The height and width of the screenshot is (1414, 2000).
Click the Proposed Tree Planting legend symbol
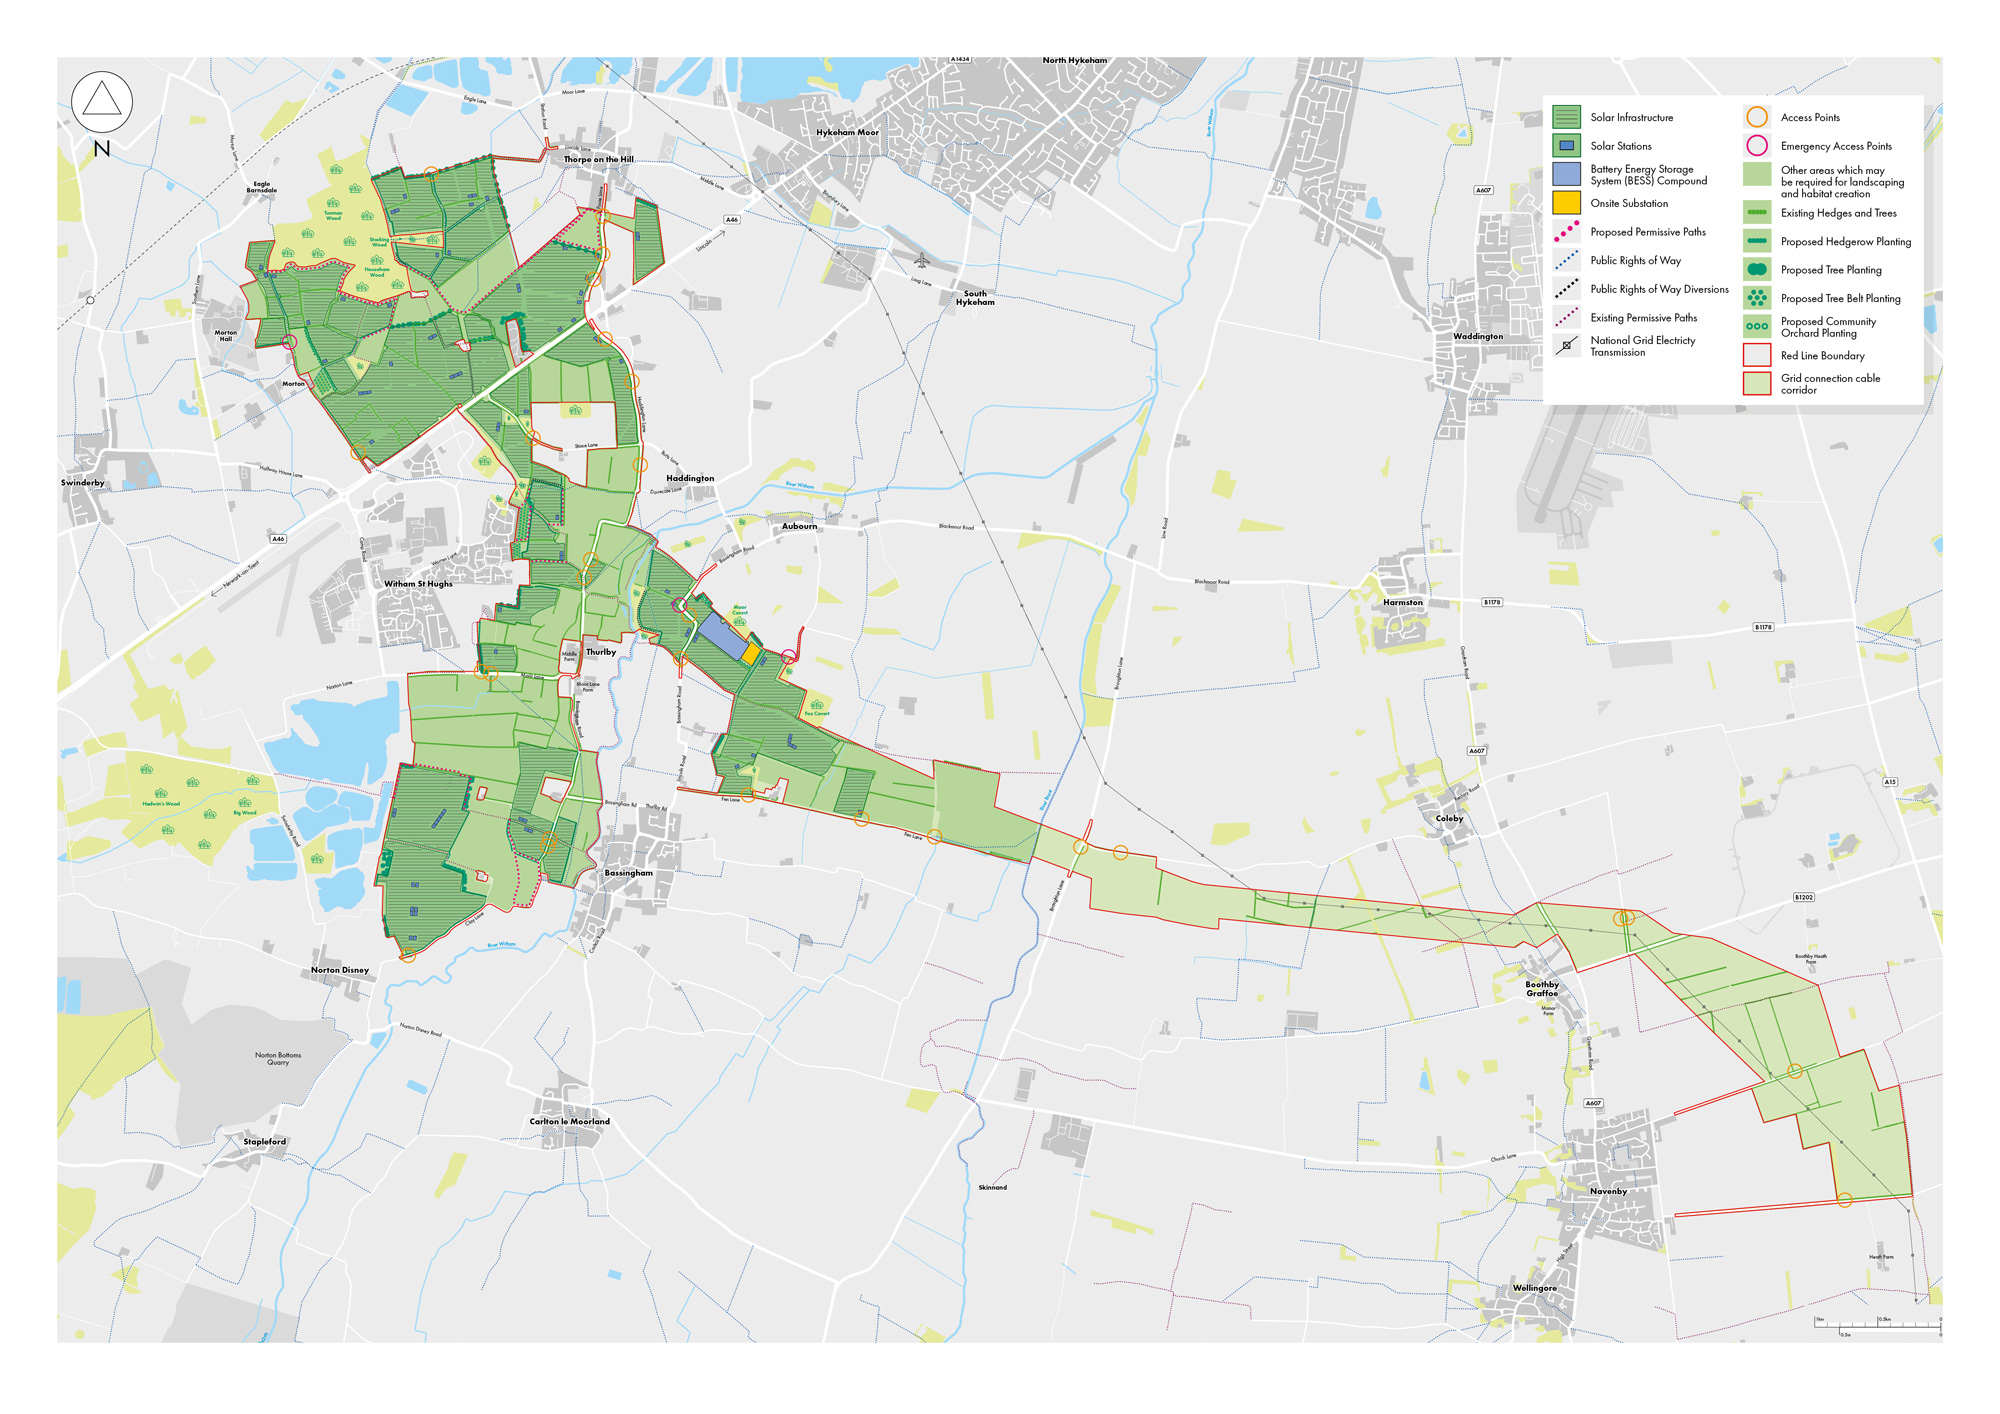coord(1757,270)
